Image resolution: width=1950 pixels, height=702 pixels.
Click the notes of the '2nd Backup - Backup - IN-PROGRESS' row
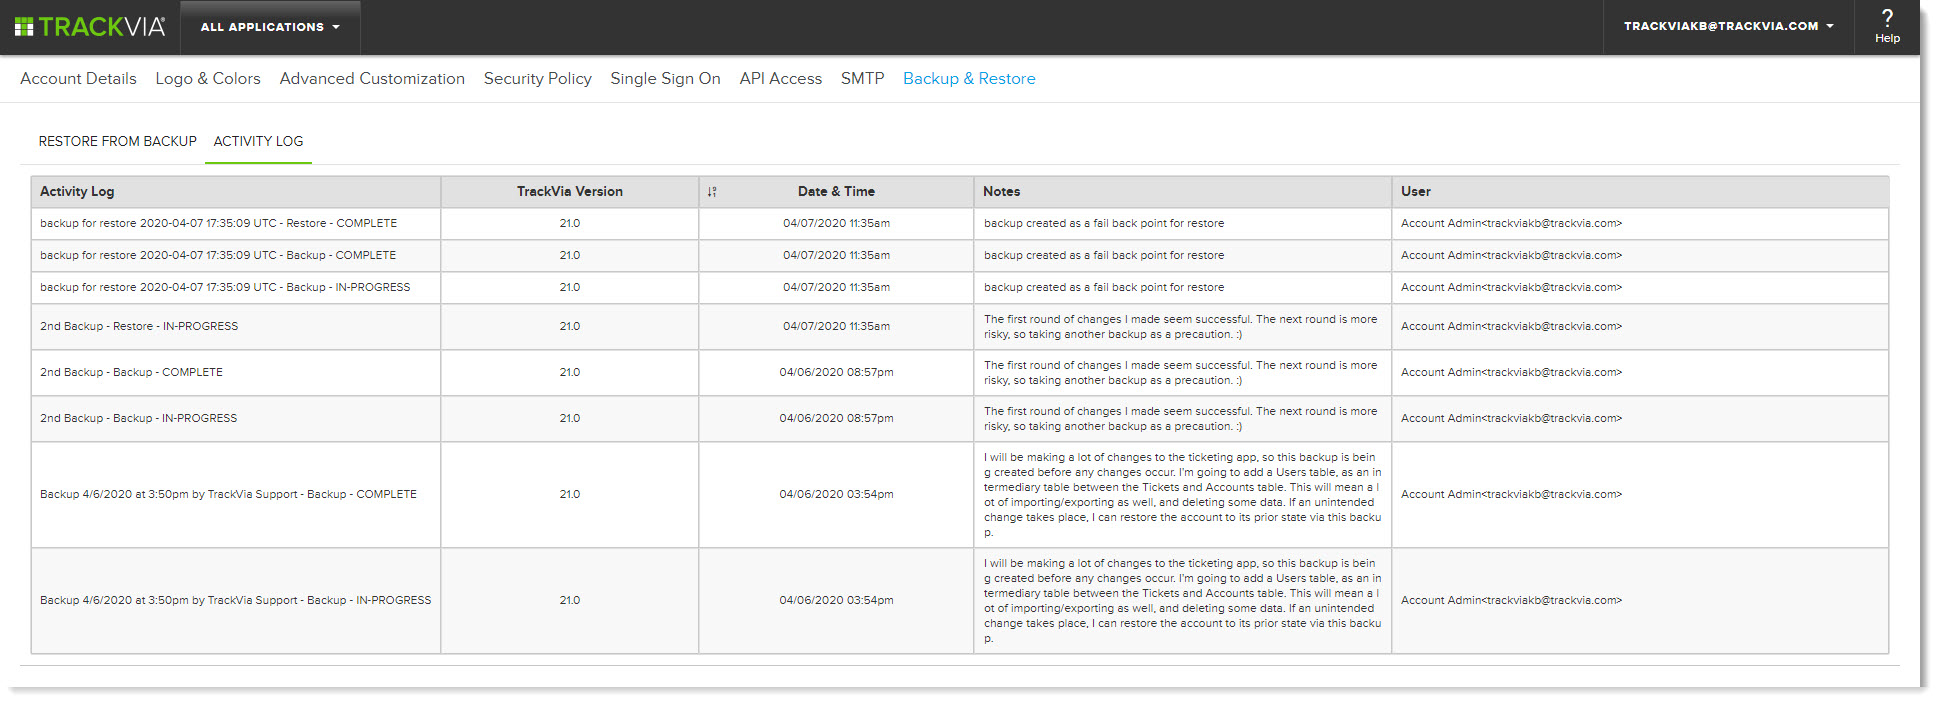pyautogui.click(x=1181, y=419)
